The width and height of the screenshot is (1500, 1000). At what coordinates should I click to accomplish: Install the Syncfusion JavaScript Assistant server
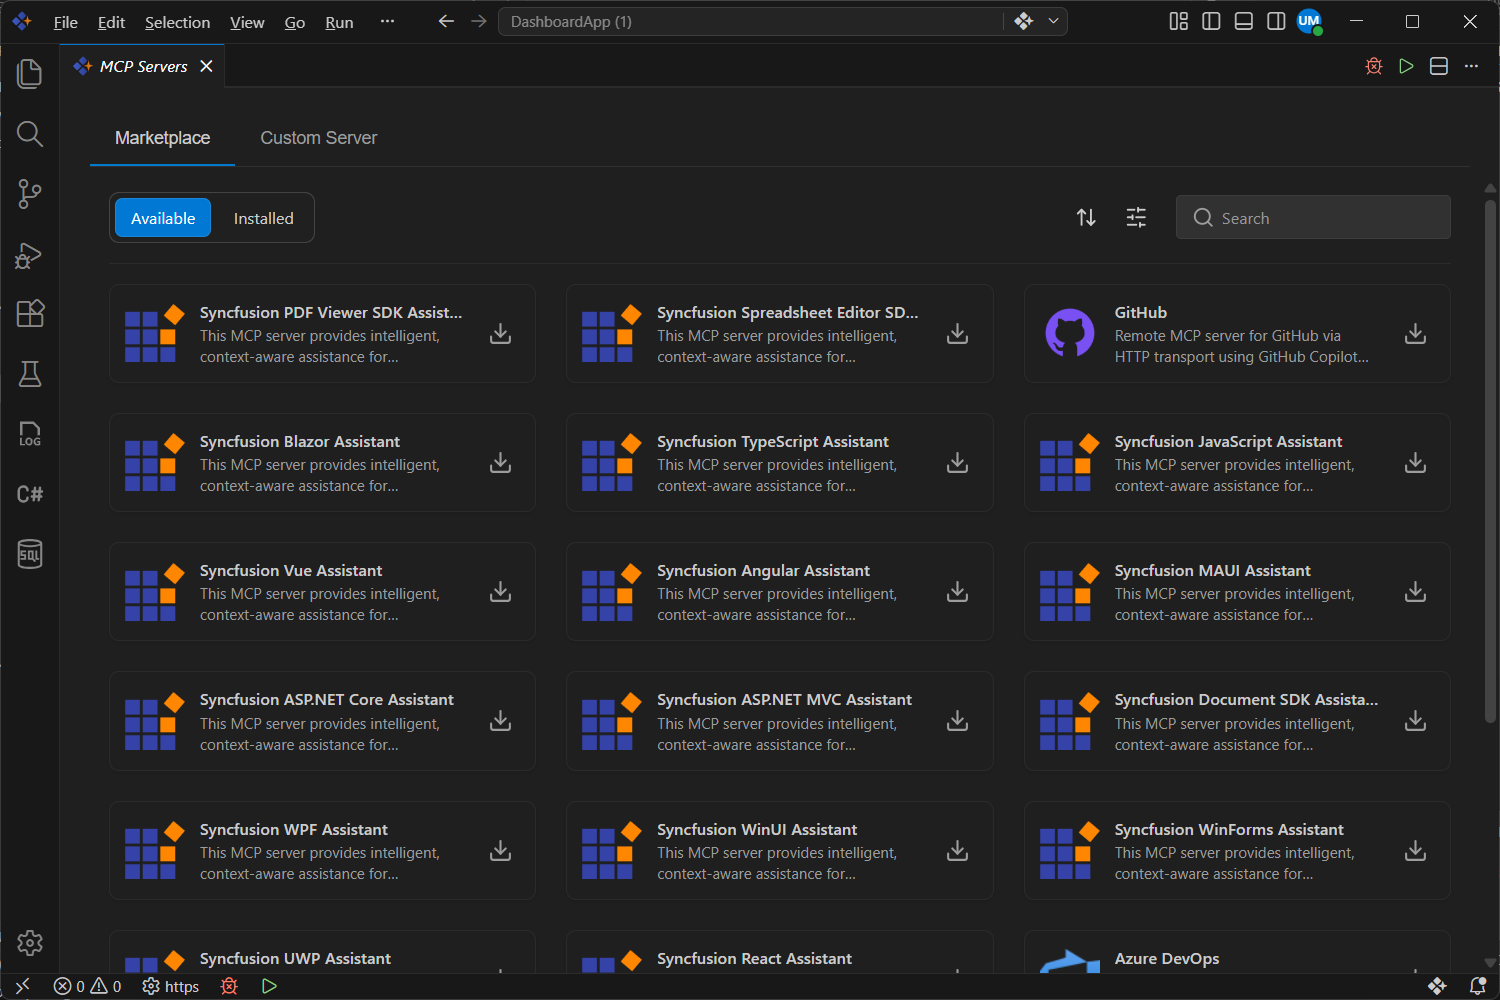[1416, 463]
